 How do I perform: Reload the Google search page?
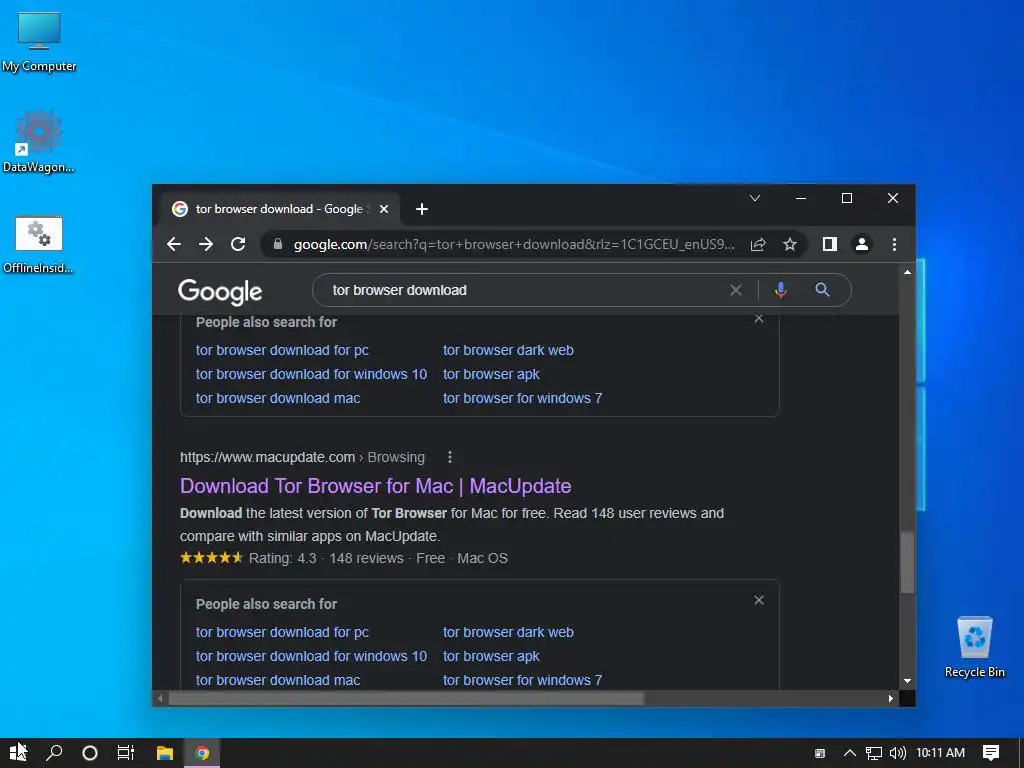click(238, 244)
